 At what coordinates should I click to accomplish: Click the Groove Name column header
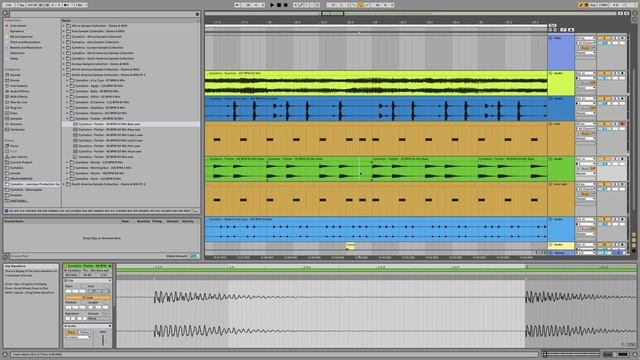[14, 222]
